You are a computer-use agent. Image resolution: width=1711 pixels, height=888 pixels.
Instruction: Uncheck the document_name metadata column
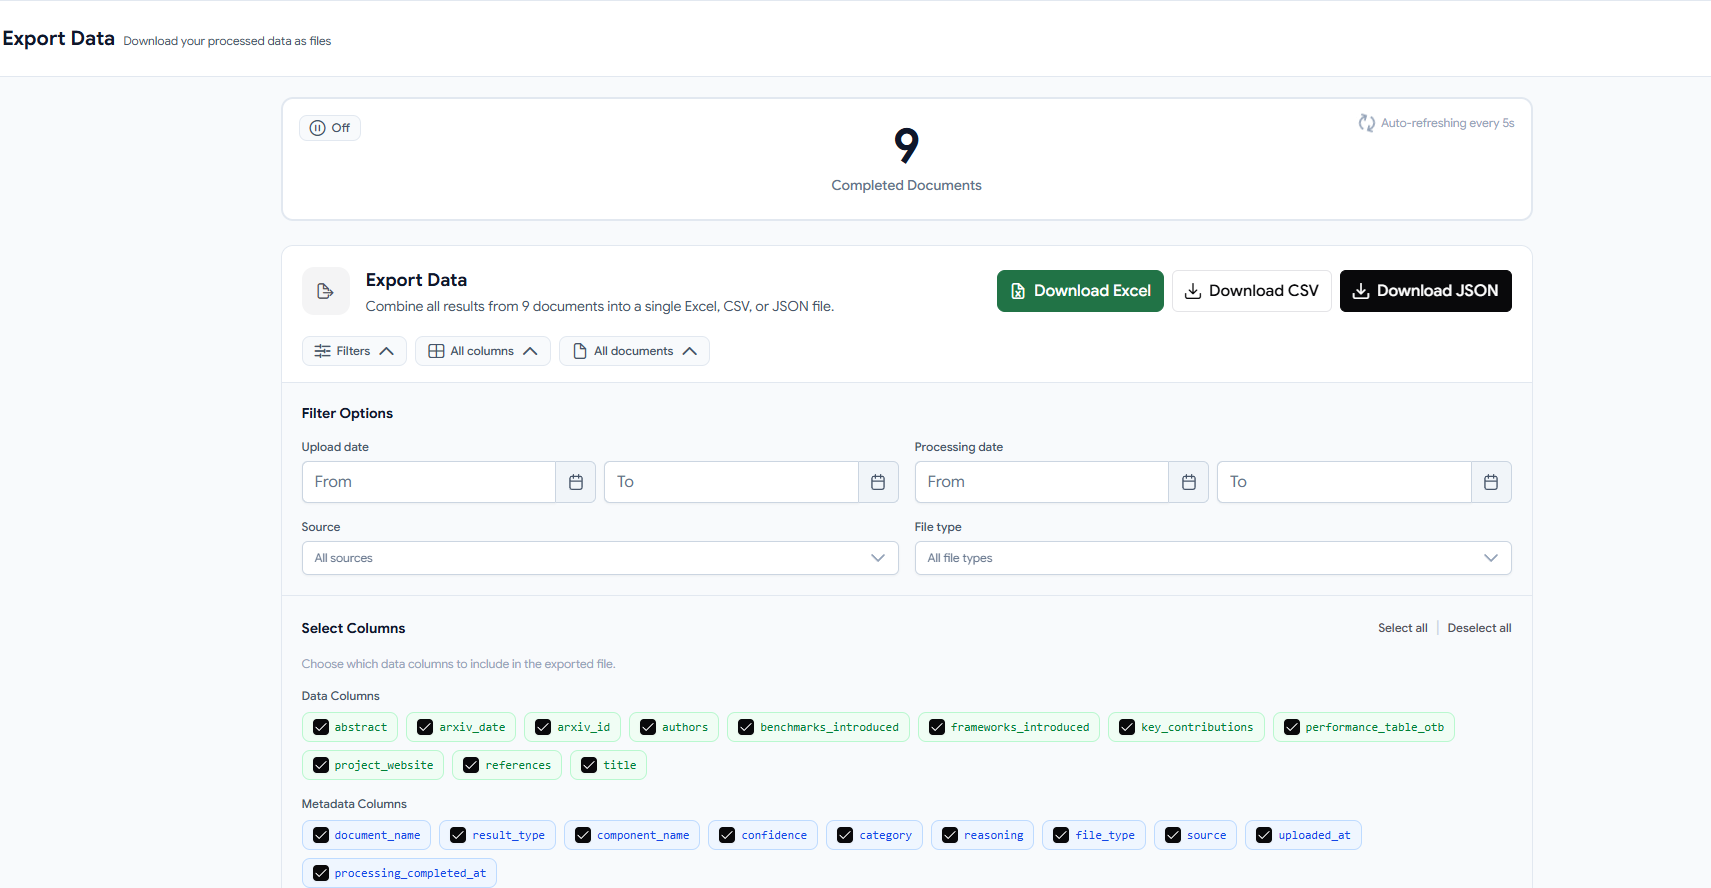point(321,835)
